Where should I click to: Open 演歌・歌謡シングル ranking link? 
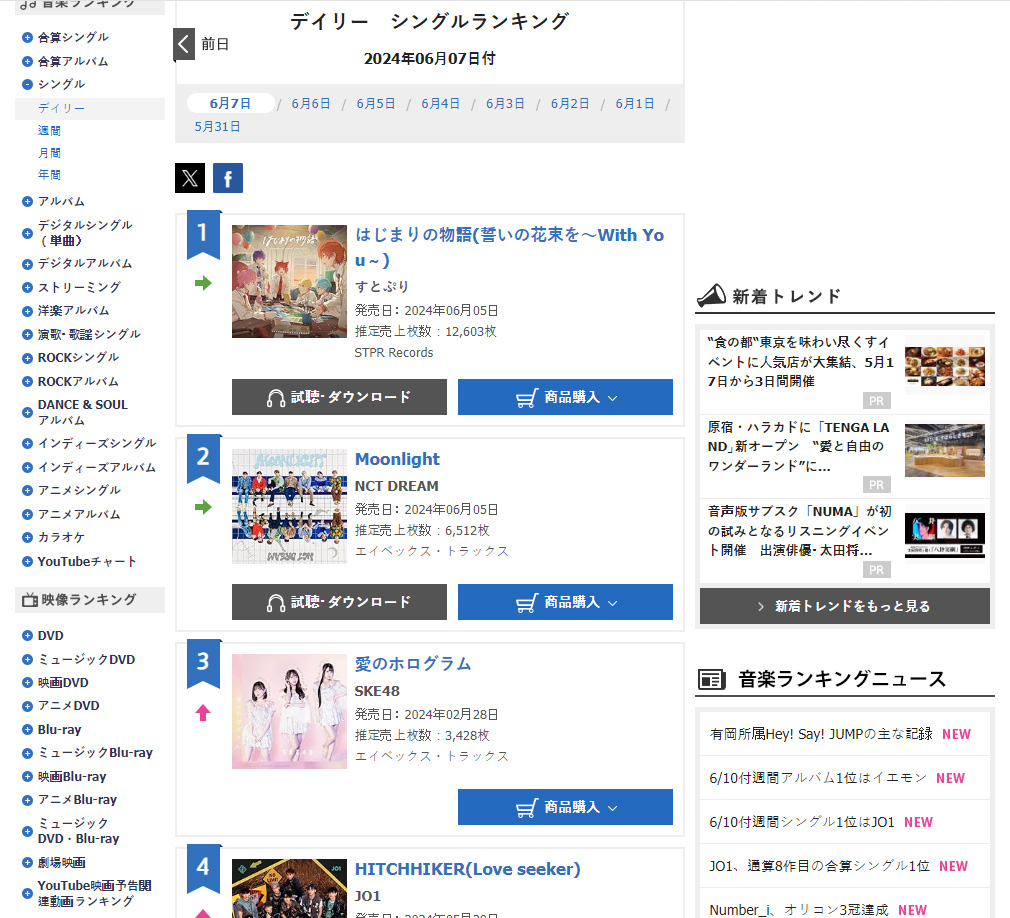pos(89,334)
